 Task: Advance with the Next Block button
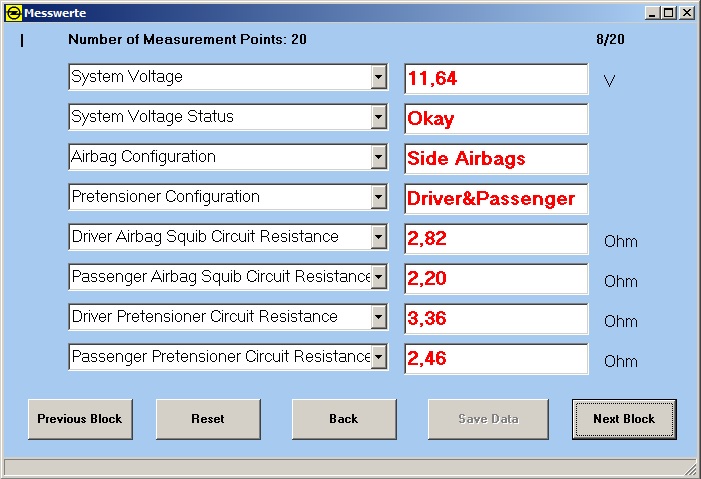click(x=624, y=419)
